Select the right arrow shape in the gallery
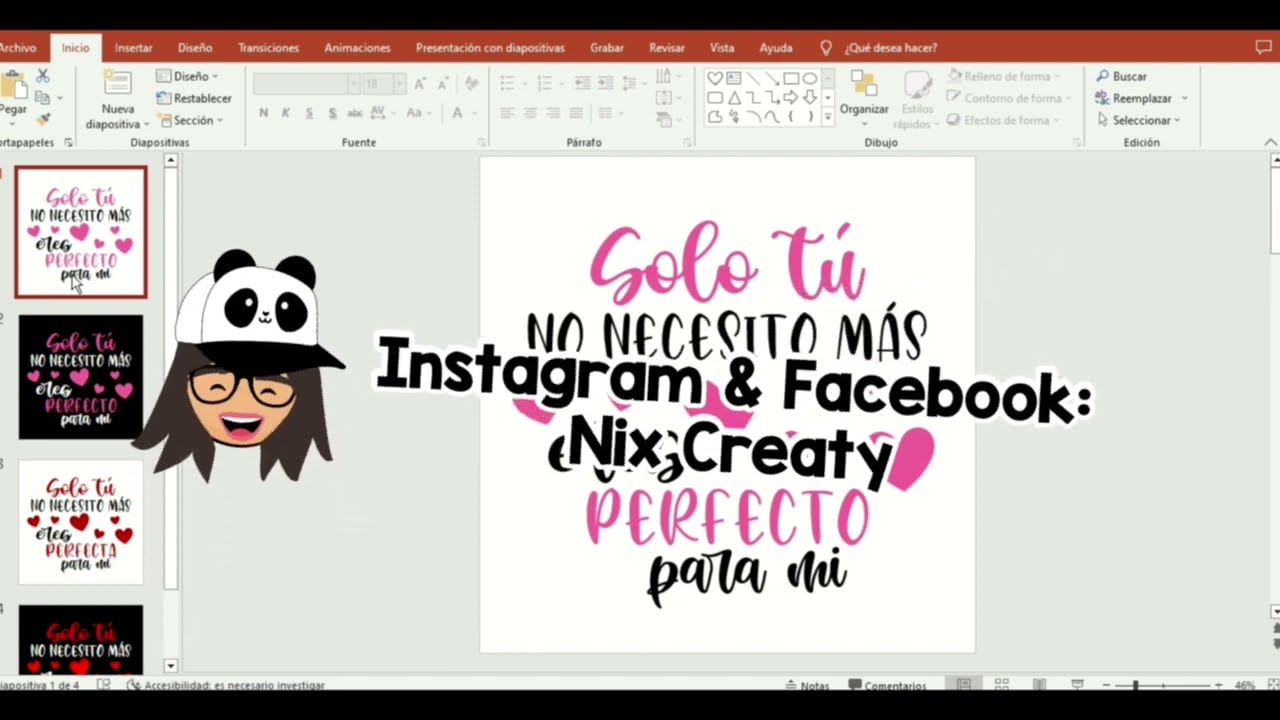Screen dimensions: 1280x720 (791, 98)
